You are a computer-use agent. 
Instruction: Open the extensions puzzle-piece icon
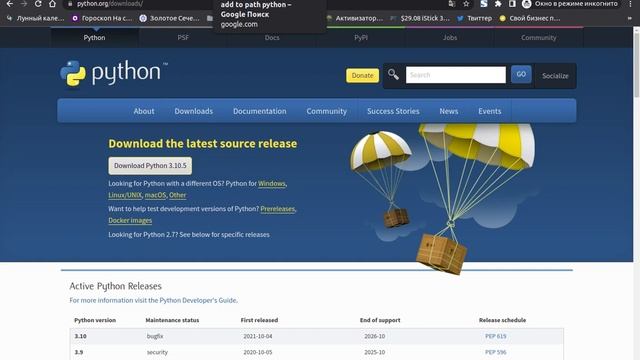pyautogui.click(x=498, y=4)
